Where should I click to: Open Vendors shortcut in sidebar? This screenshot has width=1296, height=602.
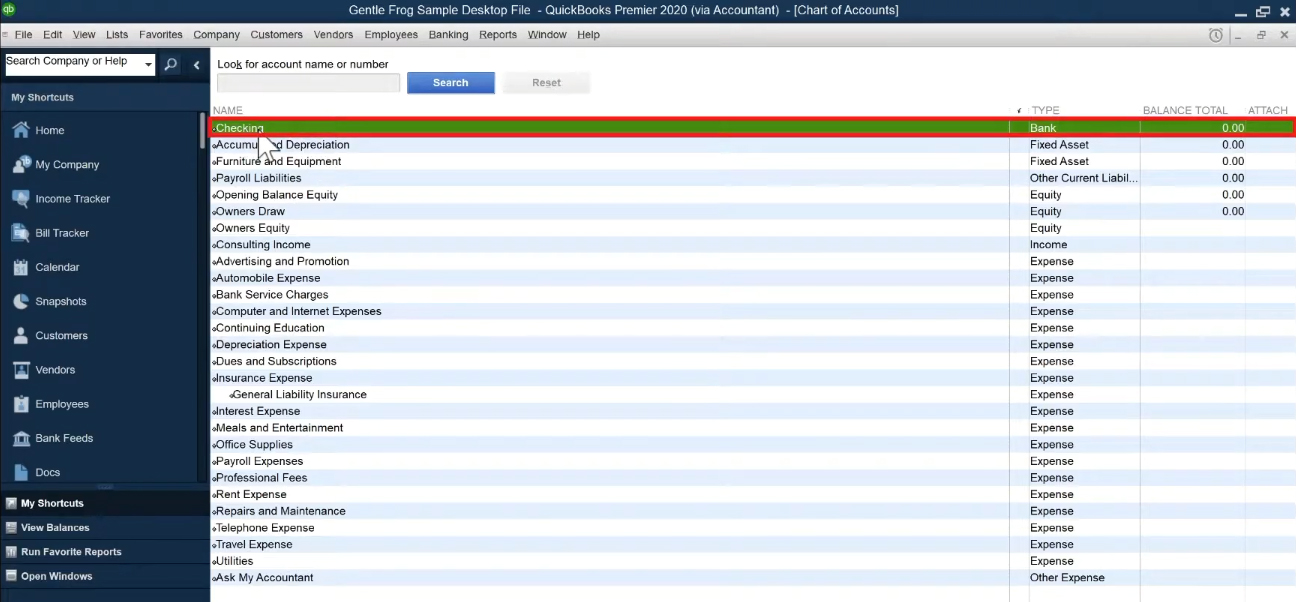tap(55, 370)
